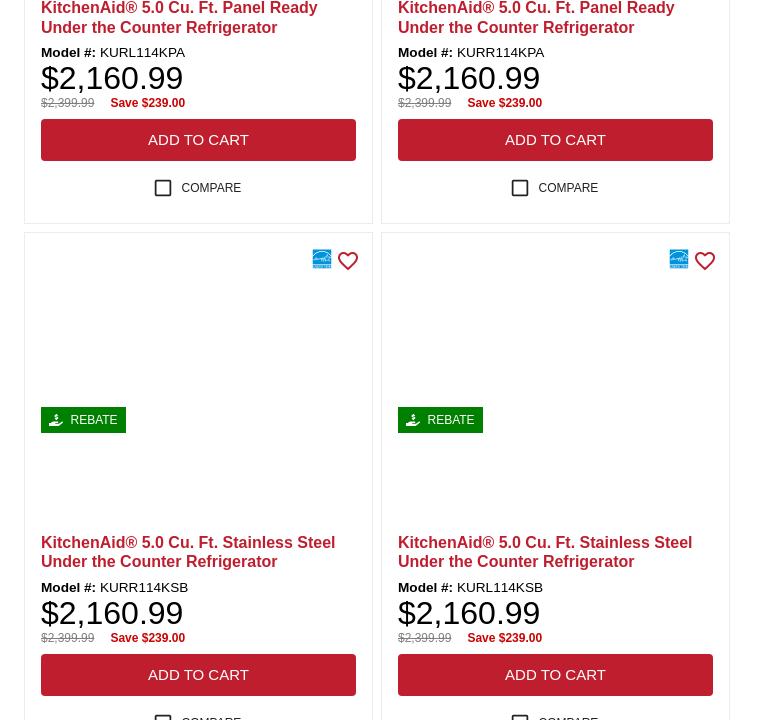Image resolution: width=770 pixels, height=720 pixels.
Task: Enable Compare checkbox for KURL114KSB refrigerator
Action: (x=520, y=716)
